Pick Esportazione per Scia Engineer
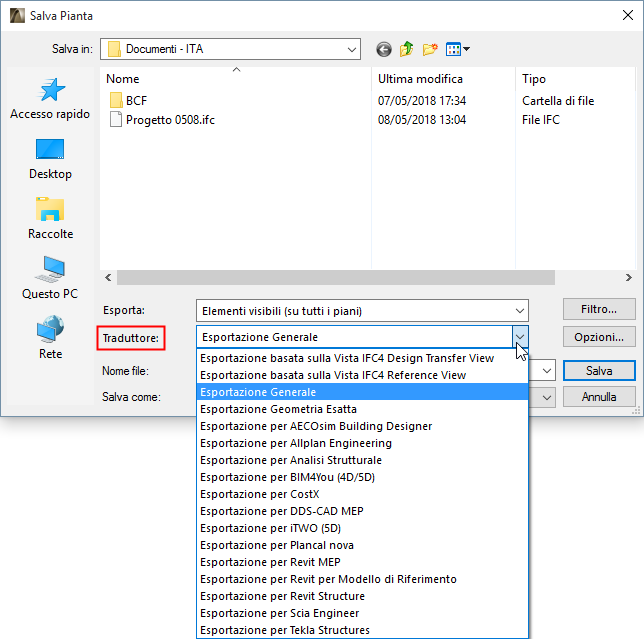Viewport: 644px width, 639px height. tap(362, 613)
